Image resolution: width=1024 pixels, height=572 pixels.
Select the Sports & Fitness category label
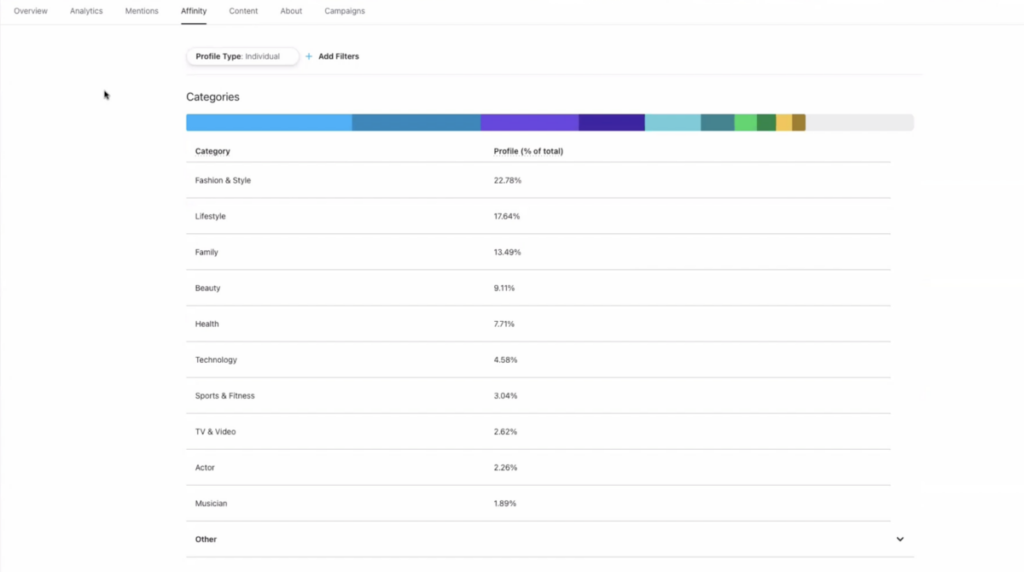pyautogui.click(x=225, y=396)
